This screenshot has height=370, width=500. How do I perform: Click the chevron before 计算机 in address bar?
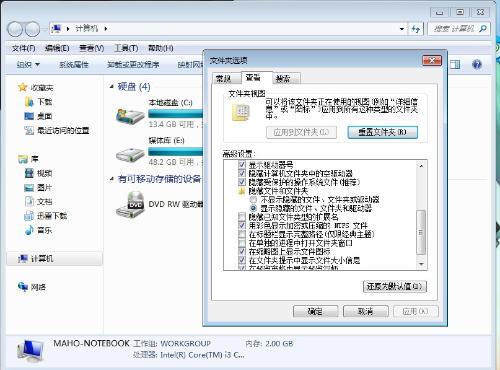pyautogui.click(x=68, y=29)
